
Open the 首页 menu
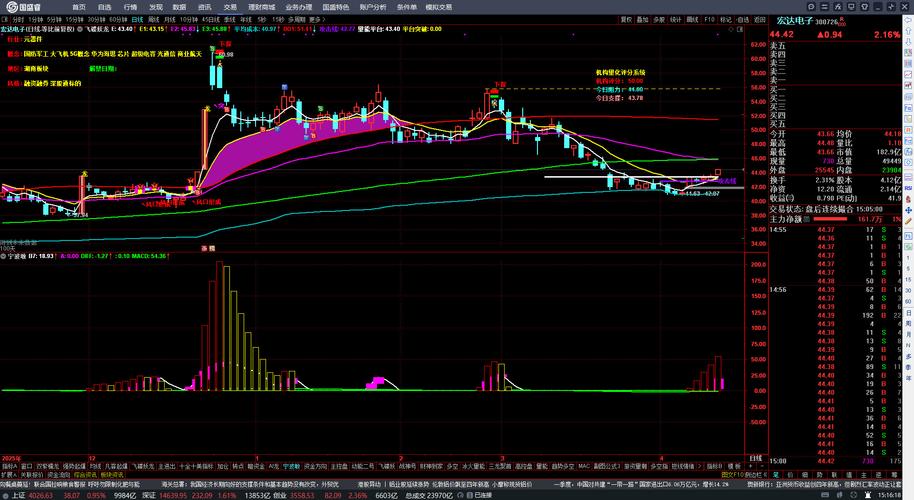pos(79,7)
